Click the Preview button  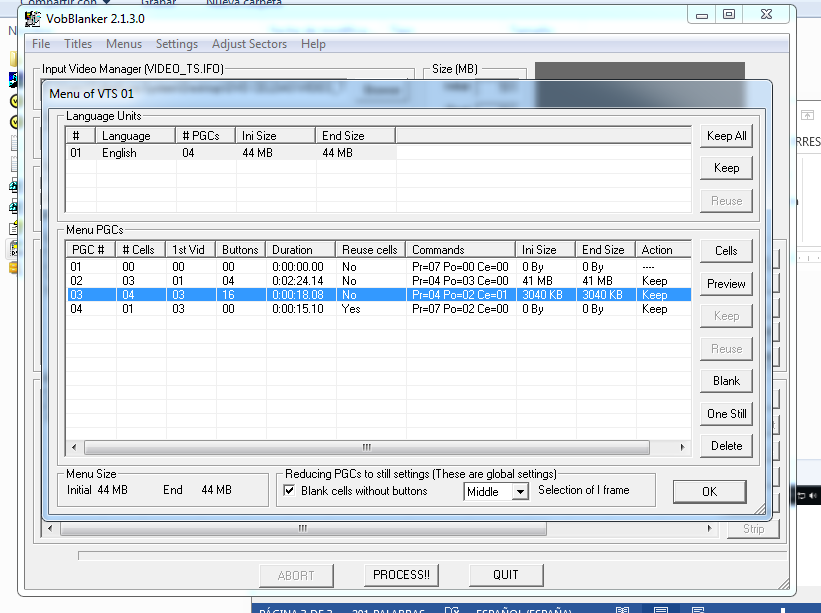pyautogui.click(x=726, y=284)
